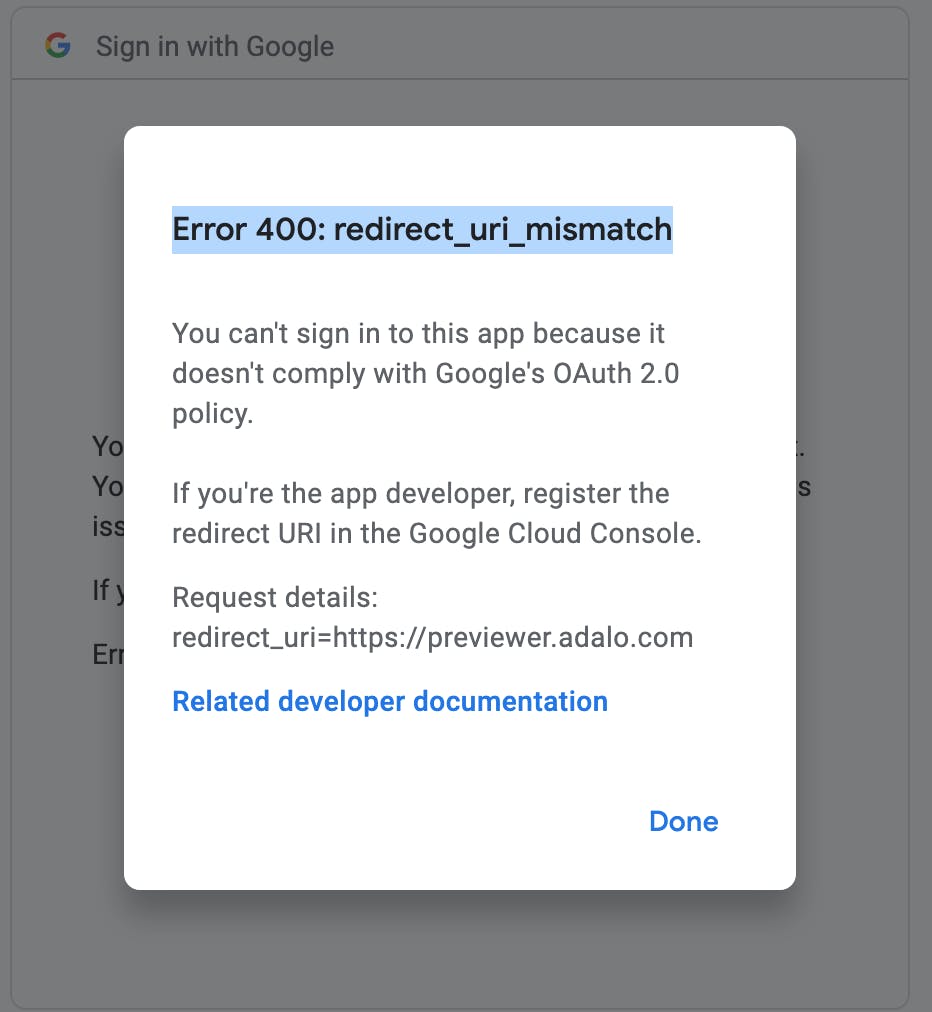Click the "You can't sign in to this app" line

pyautogui.click(x=418, y=333)
